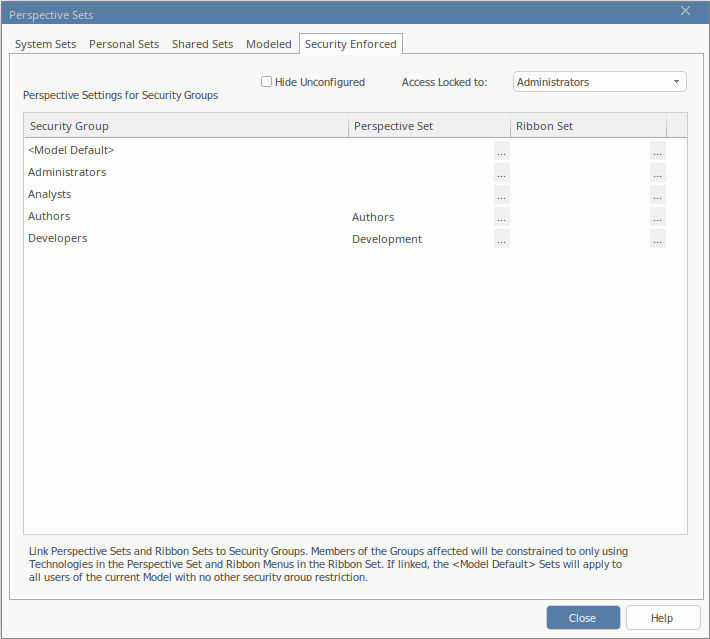Screen dimensions: 710x639
Task: Open the Personal Sets tab
Action: pyautogui.click(x=124, y=44)
